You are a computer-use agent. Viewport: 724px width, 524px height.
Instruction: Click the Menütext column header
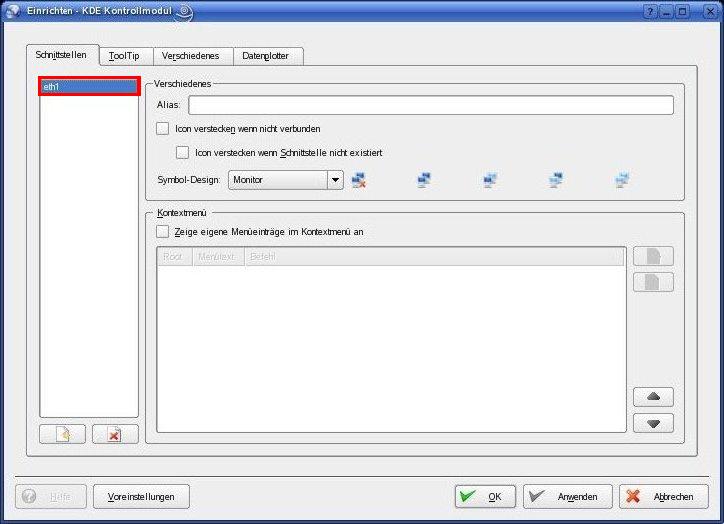coord(218,256)
